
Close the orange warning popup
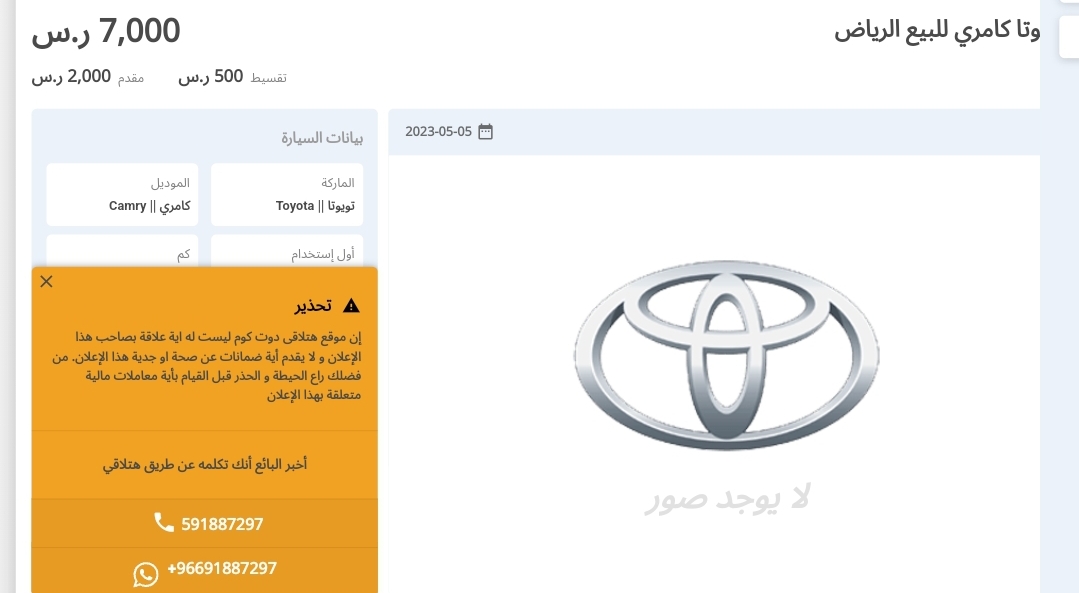(46, 281)
